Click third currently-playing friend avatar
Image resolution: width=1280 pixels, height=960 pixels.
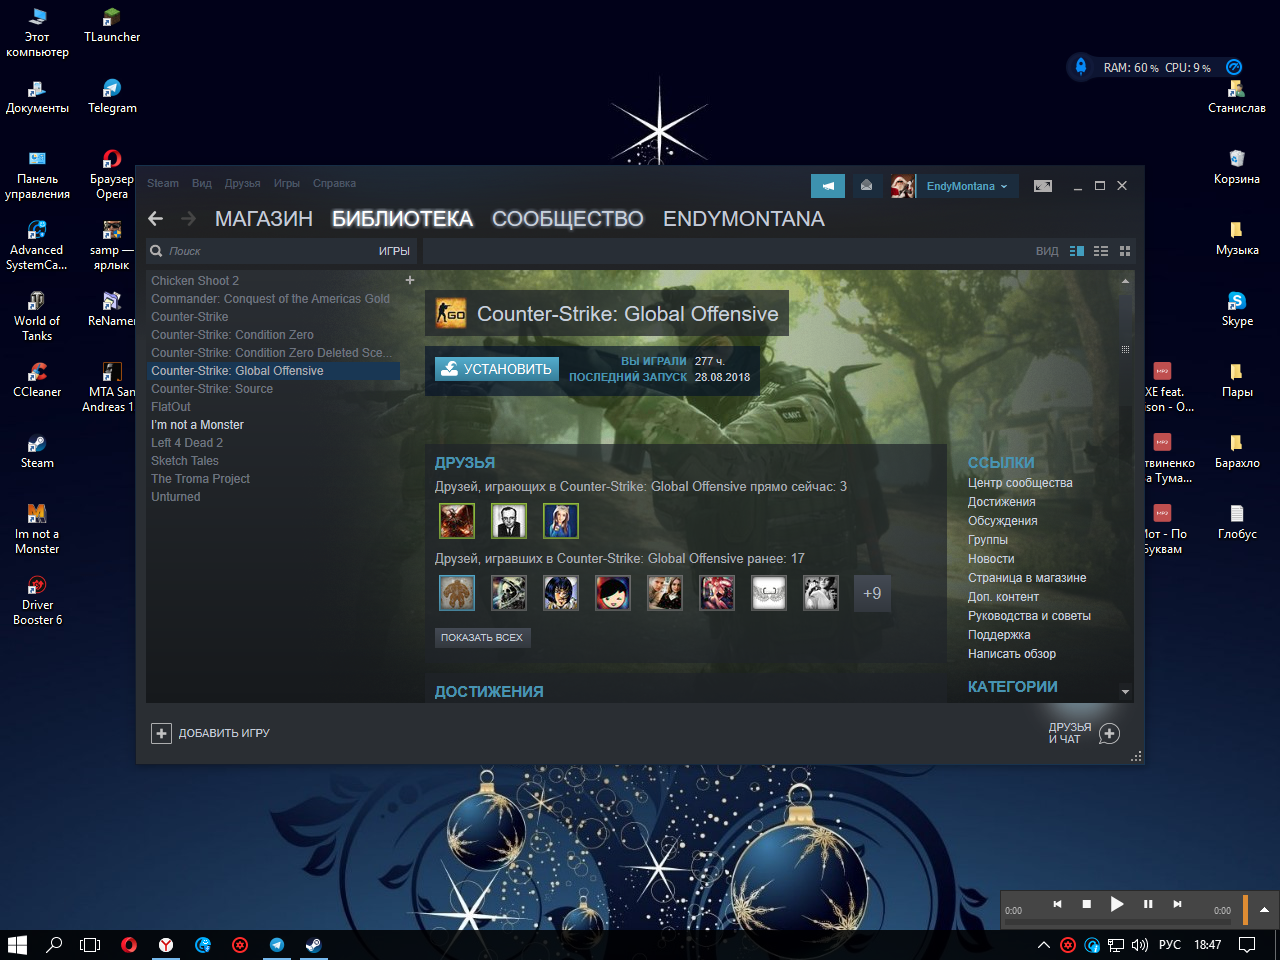click(x=561, y=521)
